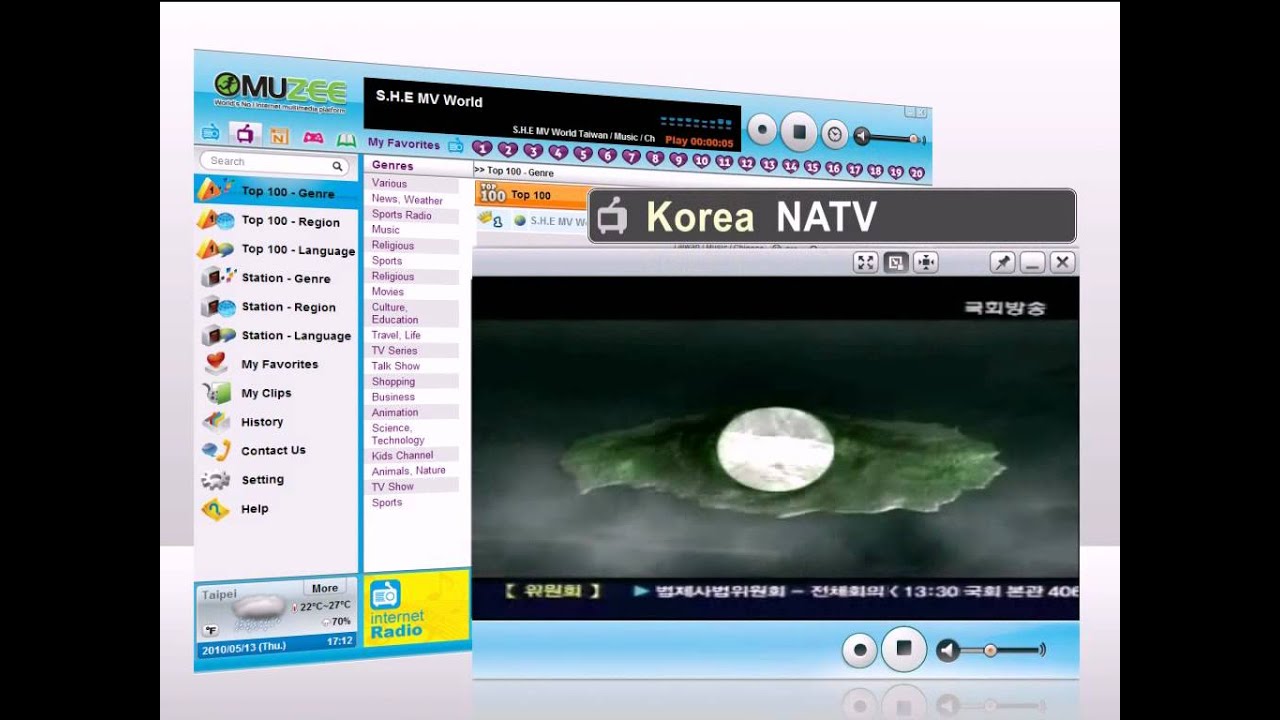Click the third video scaling icon
Image resolution: width=1280 pixels, height=720 pixels.
(x=926, y=262)
